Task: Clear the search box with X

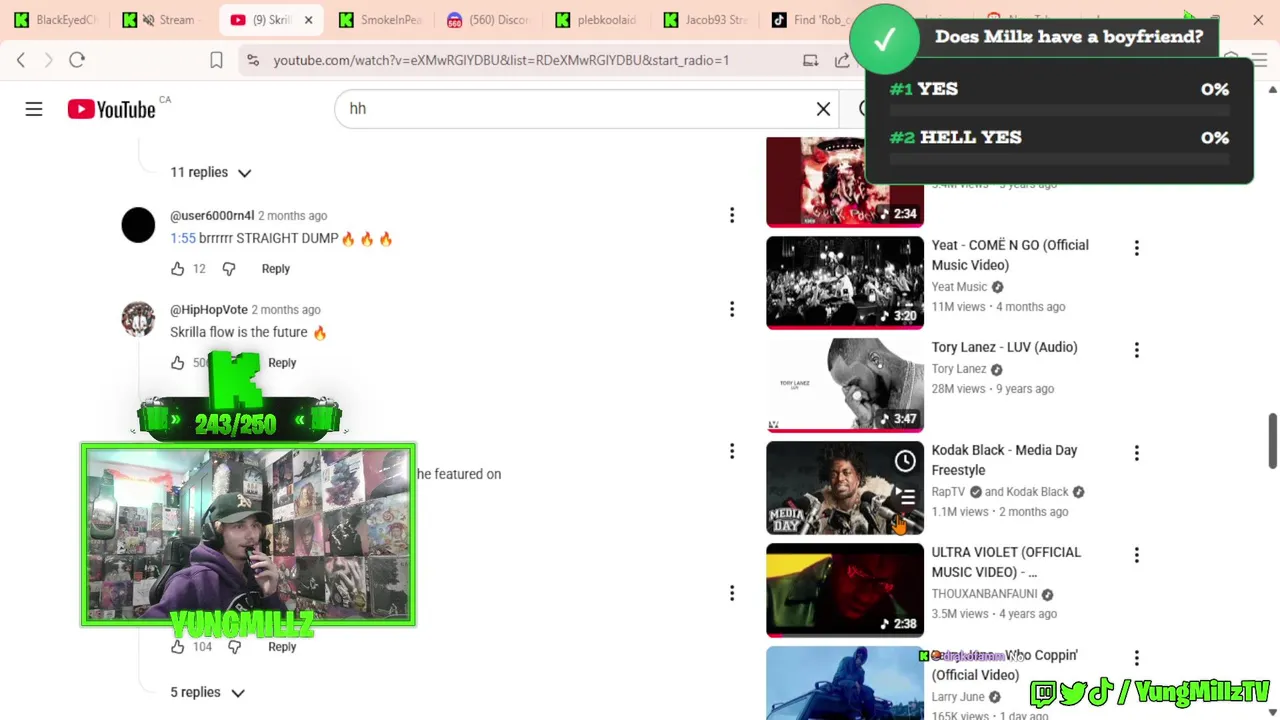Action: point(823,108)
